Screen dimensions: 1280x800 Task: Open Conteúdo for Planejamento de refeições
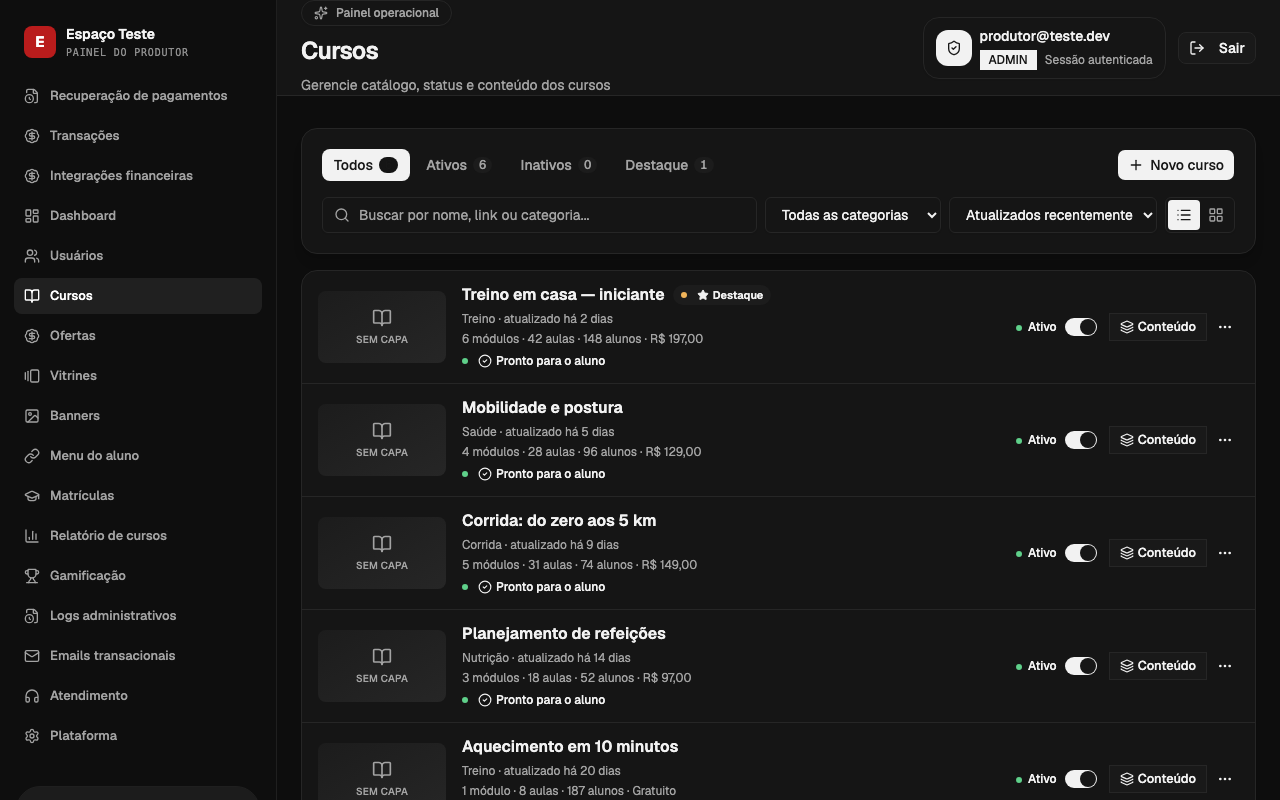[x=1158, y=666]
